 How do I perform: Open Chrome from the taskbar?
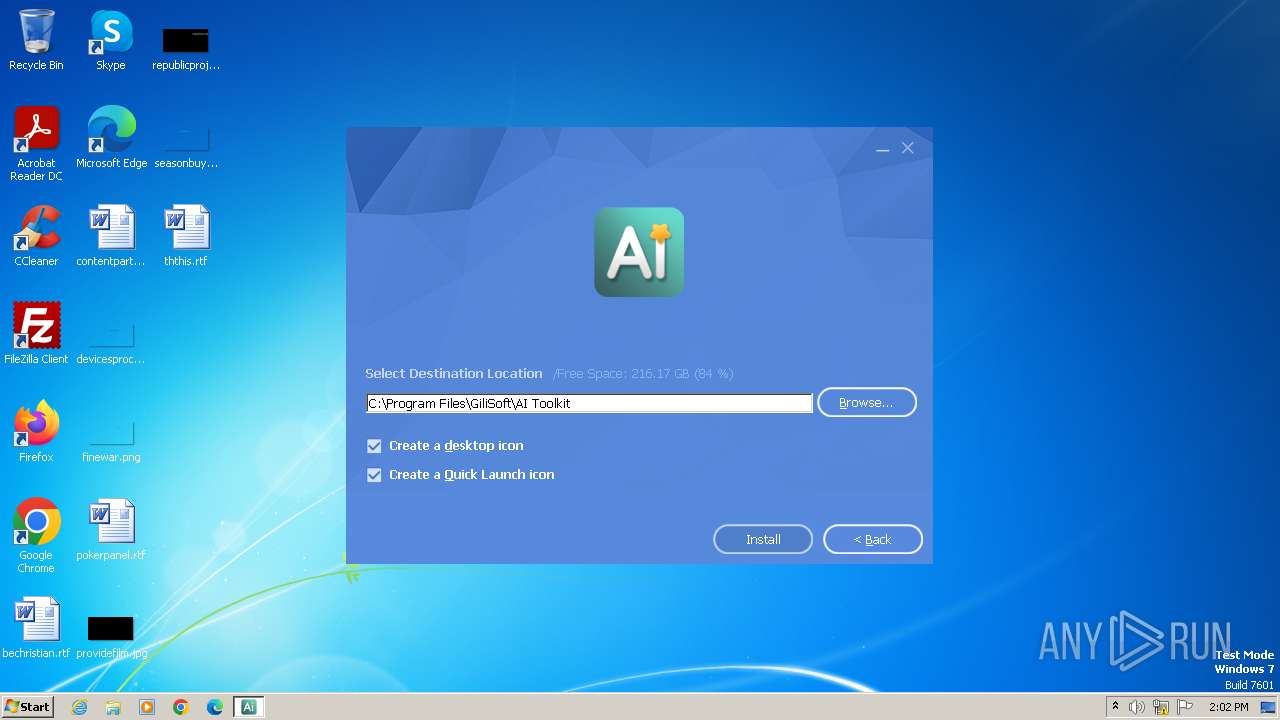(181, 707)
